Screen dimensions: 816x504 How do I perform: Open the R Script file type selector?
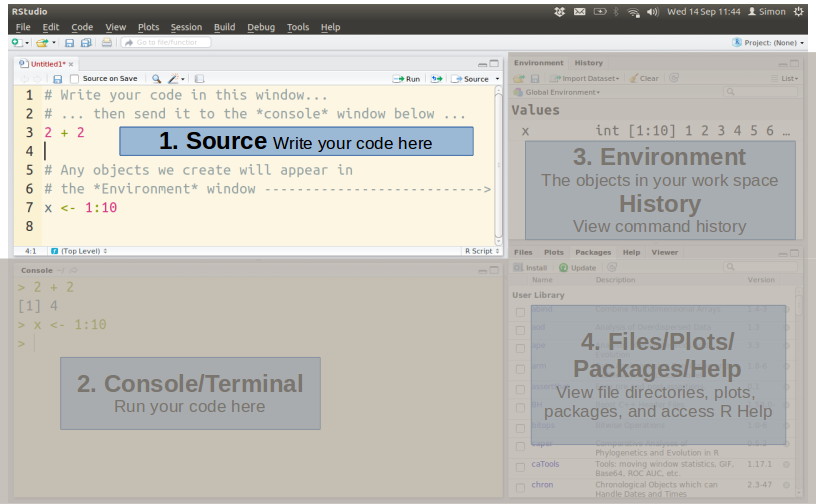point(482,251)
